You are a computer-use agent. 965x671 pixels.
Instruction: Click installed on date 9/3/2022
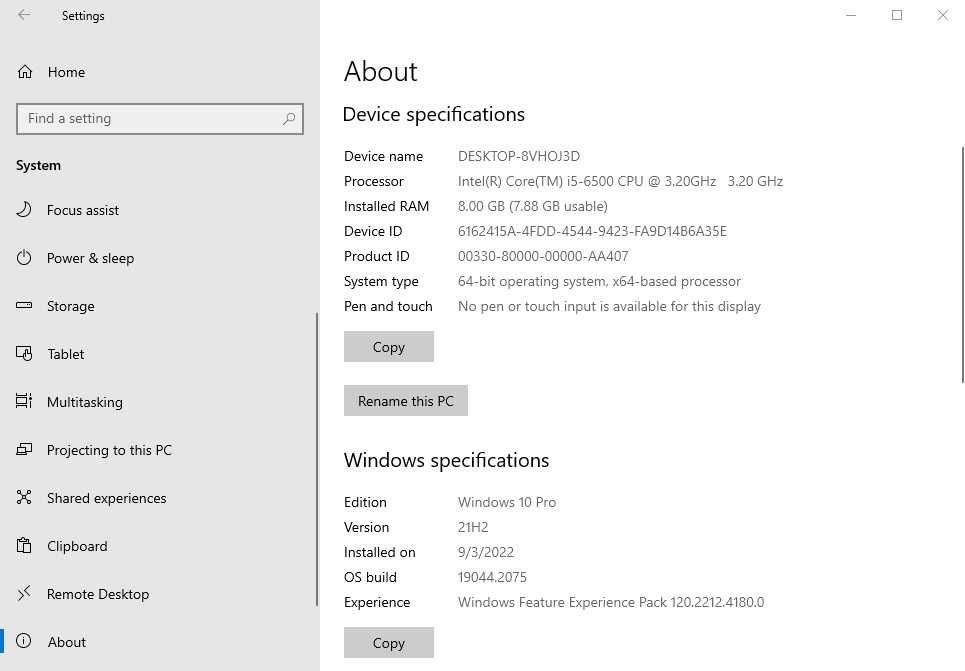tap(486, 552)
